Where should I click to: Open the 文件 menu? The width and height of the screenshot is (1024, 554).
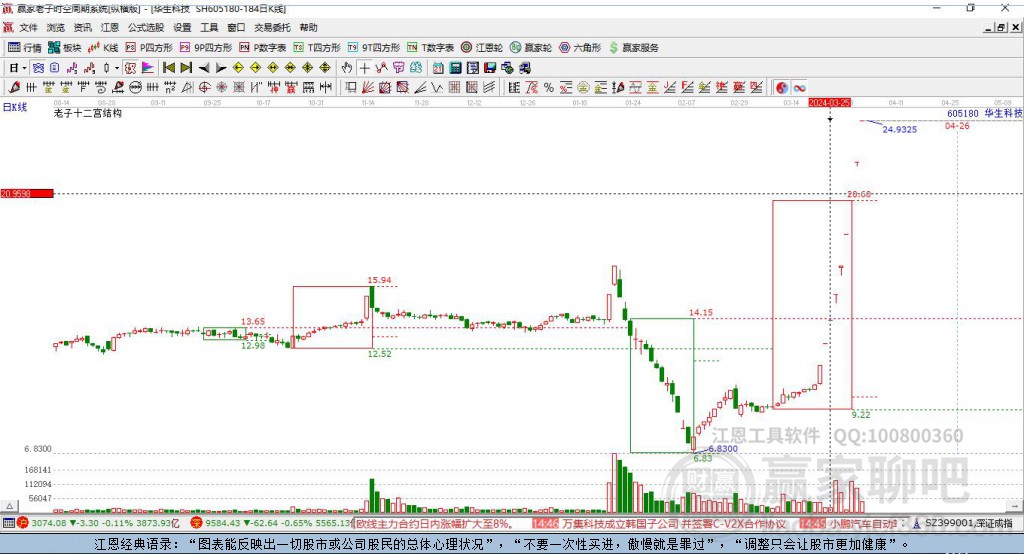(x=28, y=27)
